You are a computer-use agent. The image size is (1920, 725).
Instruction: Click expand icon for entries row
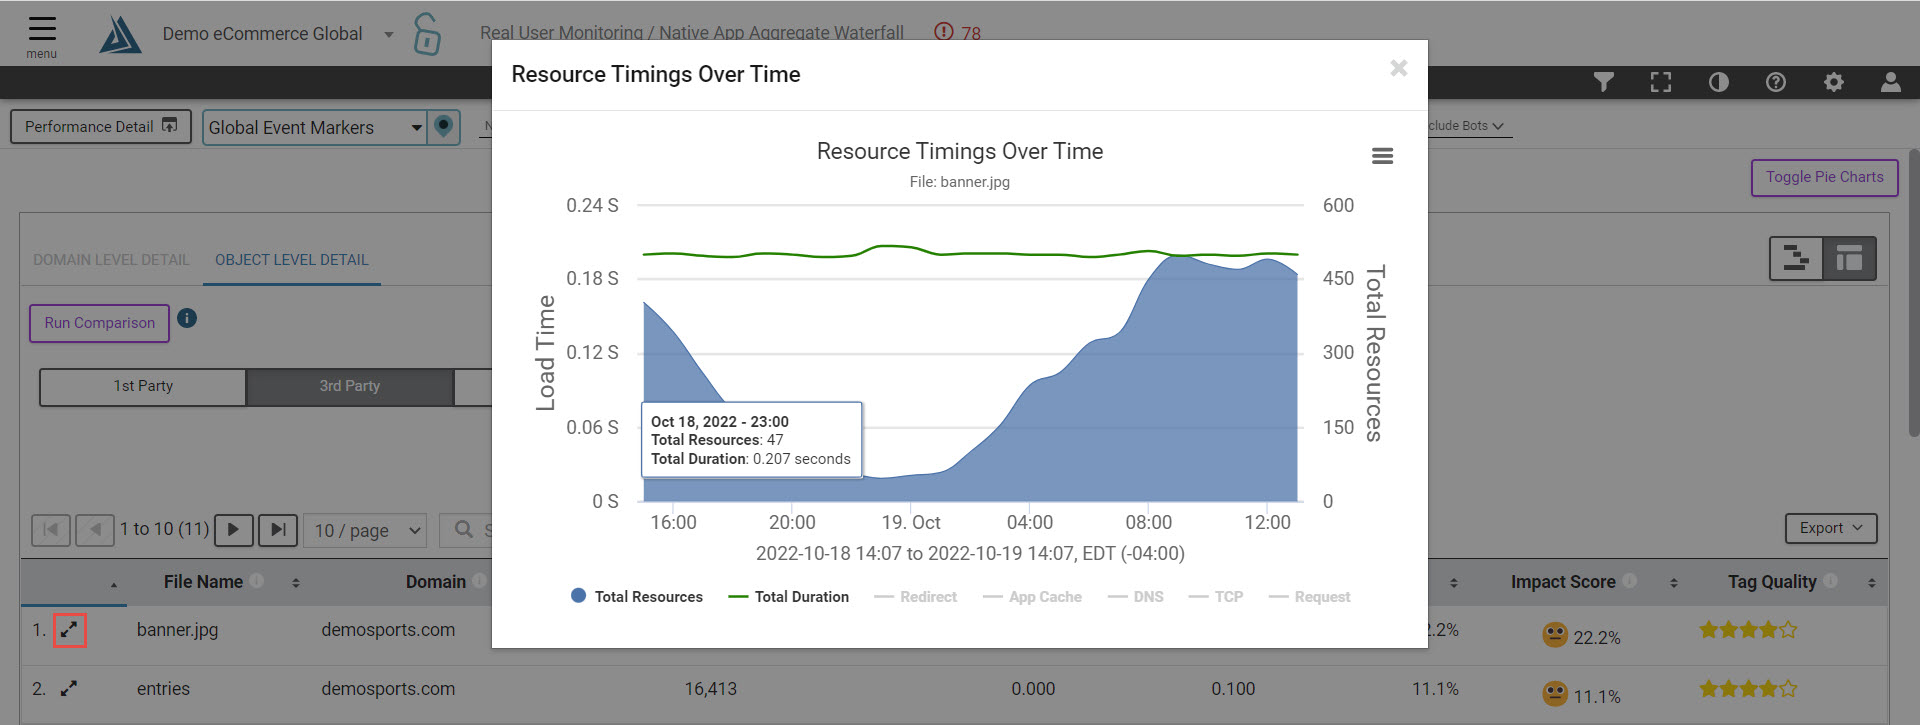click(x=69, y=689)
